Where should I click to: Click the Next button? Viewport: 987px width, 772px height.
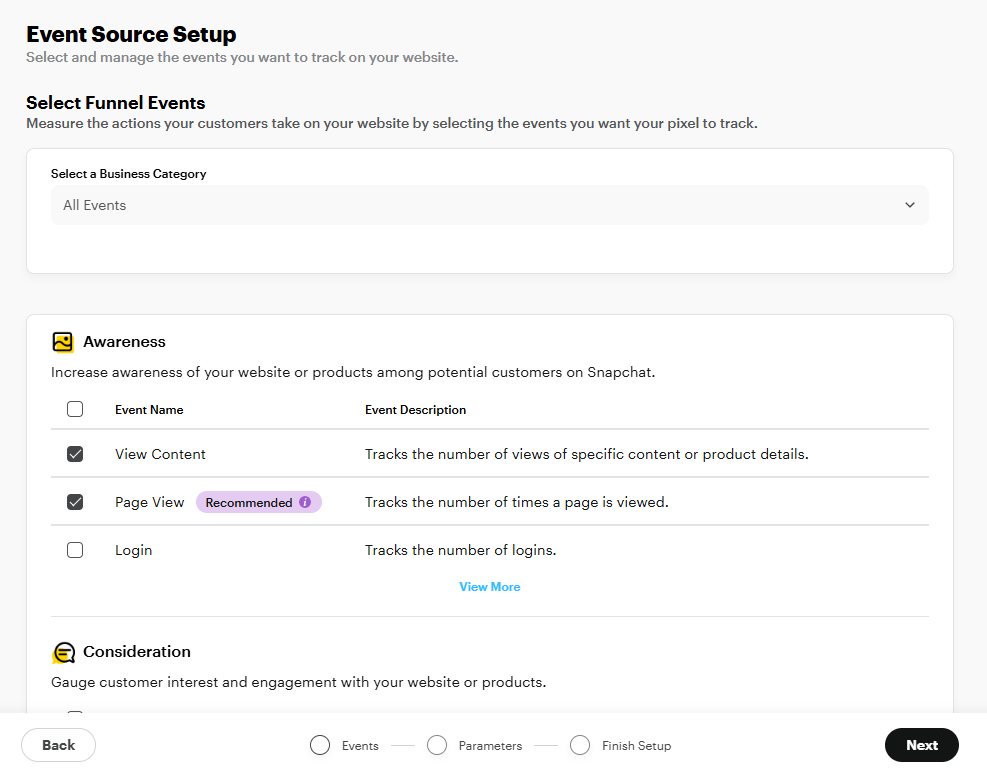coord(922,745)
